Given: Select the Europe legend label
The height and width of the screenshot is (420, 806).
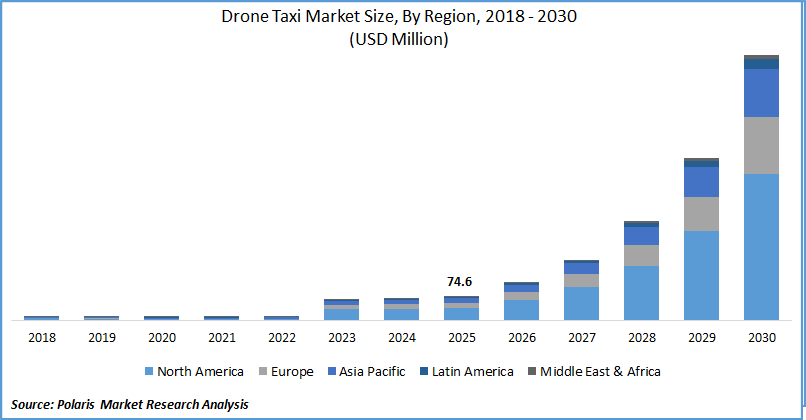Looking at the screenshot, I should [x=292, y=372].
